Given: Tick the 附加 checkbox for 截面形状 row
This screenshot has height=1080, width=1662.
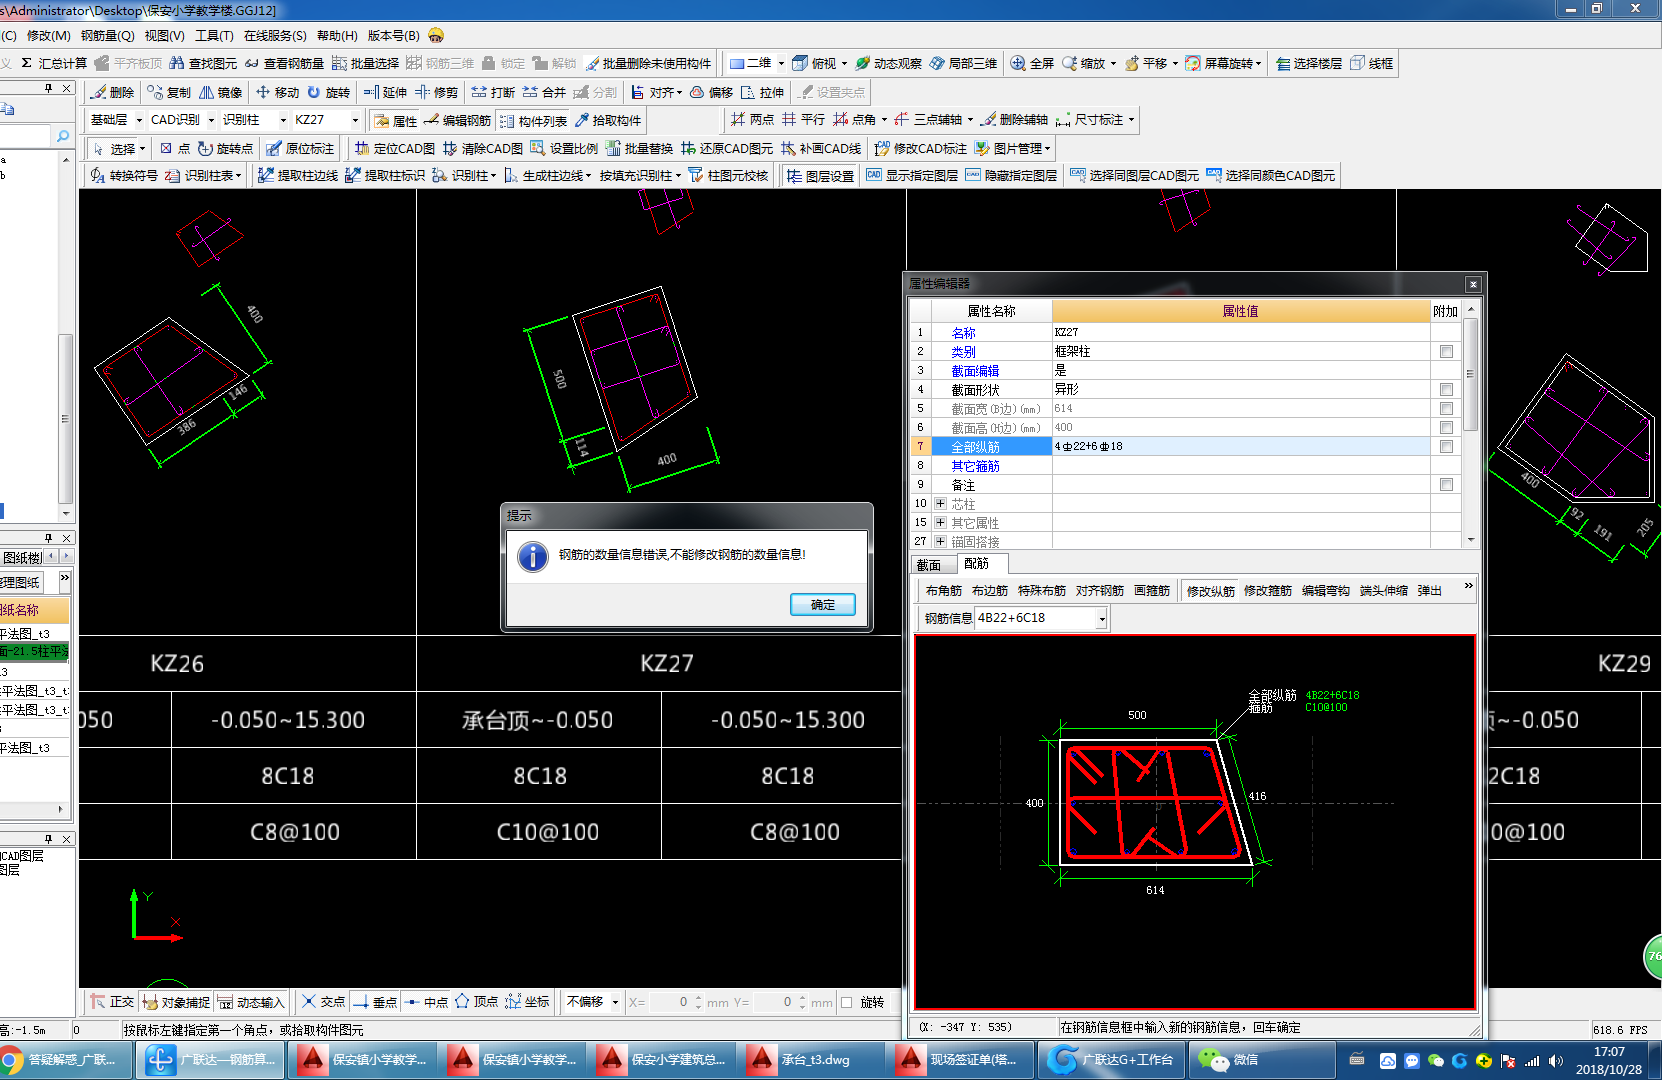Looking at the screenshot, I should pyautogui.click(x=1446, y=389).
